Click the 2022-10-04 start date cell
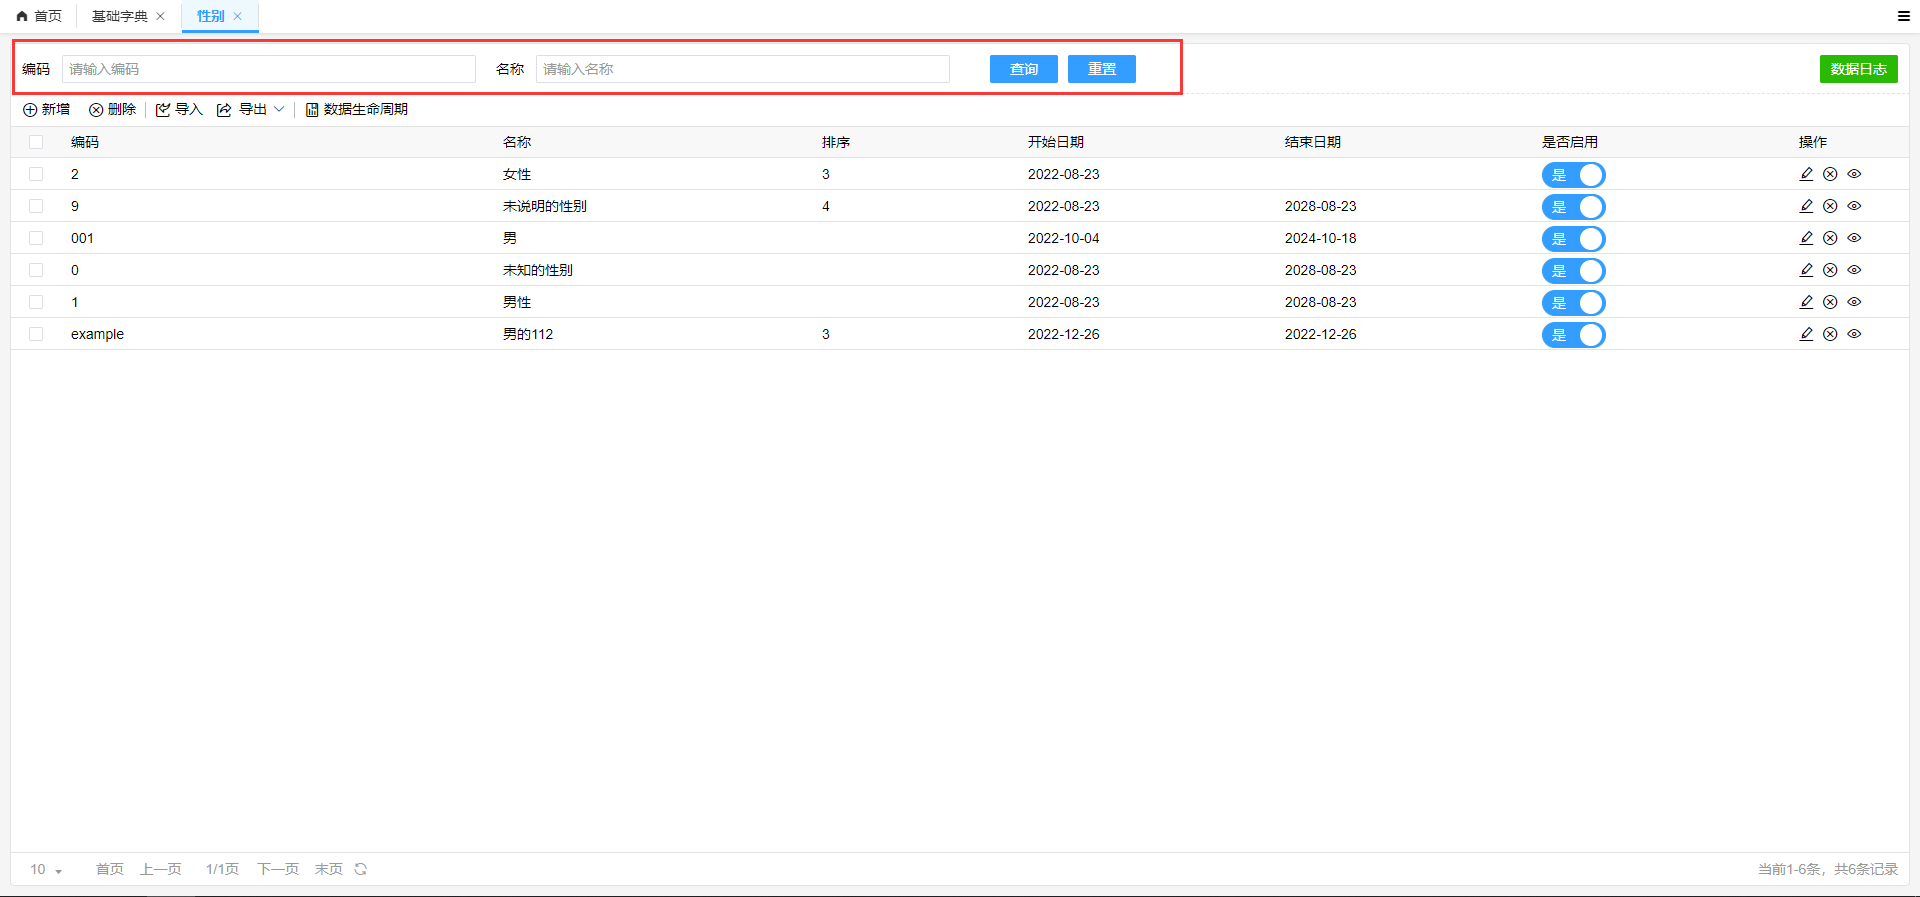 point(1064,238)
